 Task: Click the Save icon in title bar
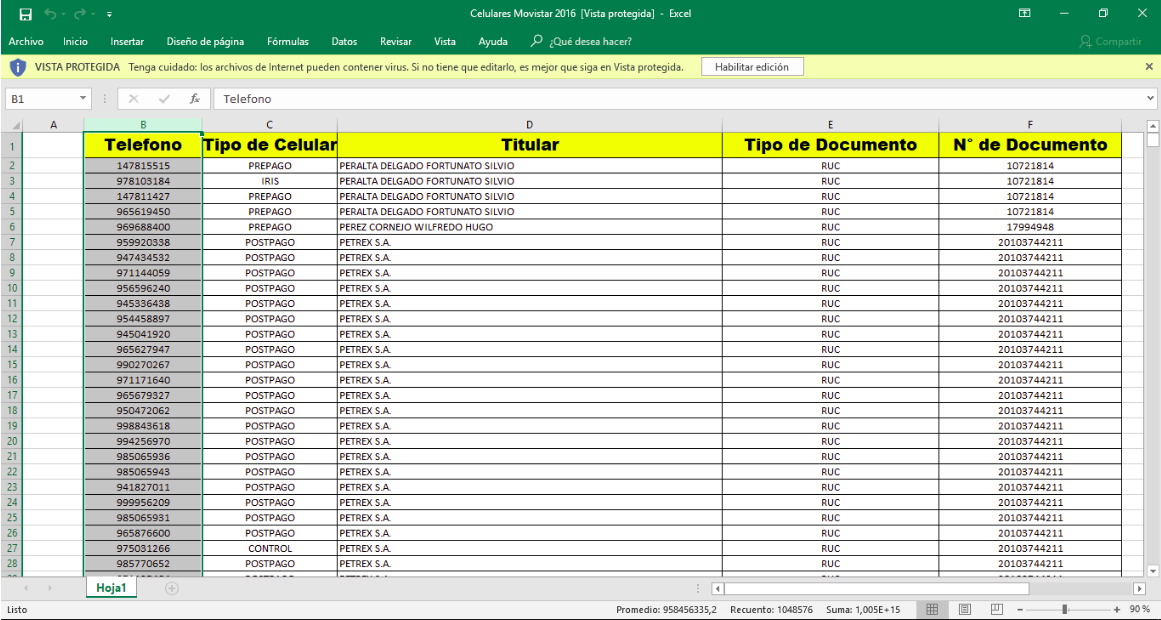25,14
